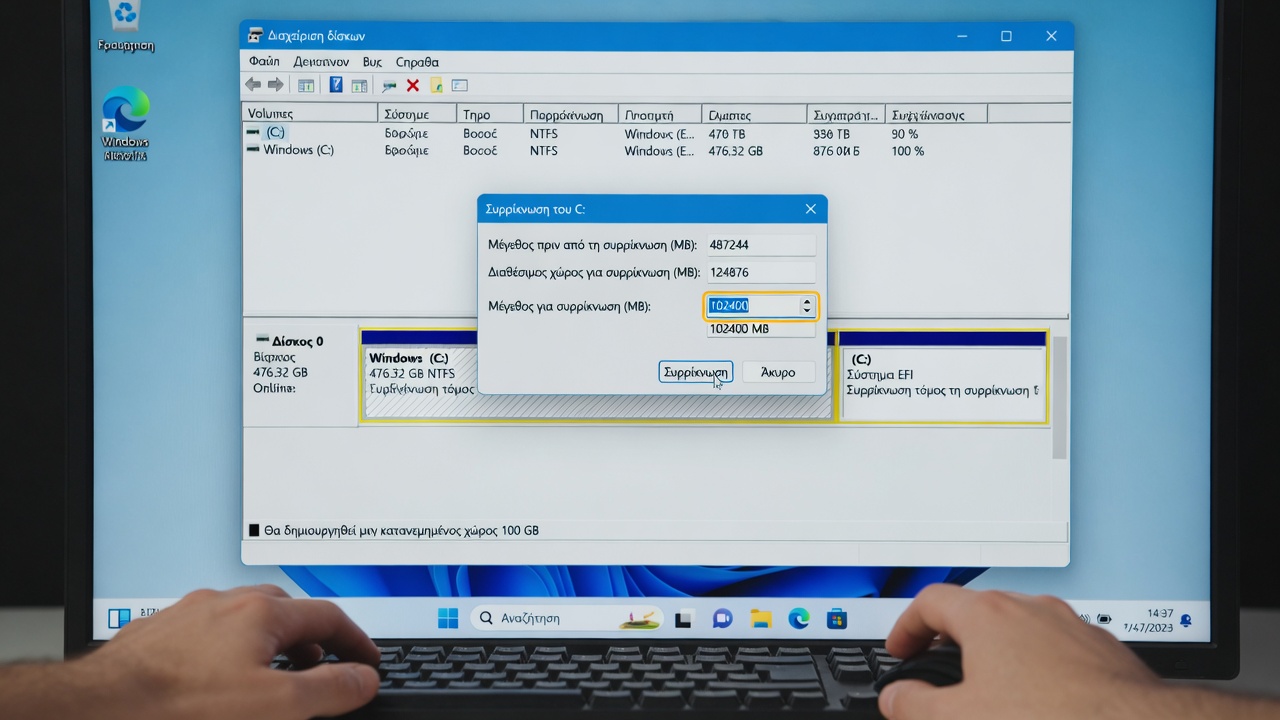Screen dimensions: 1280x720
Task: Select the Windows (C:) partition in the disk map
Action: point(597,374)
